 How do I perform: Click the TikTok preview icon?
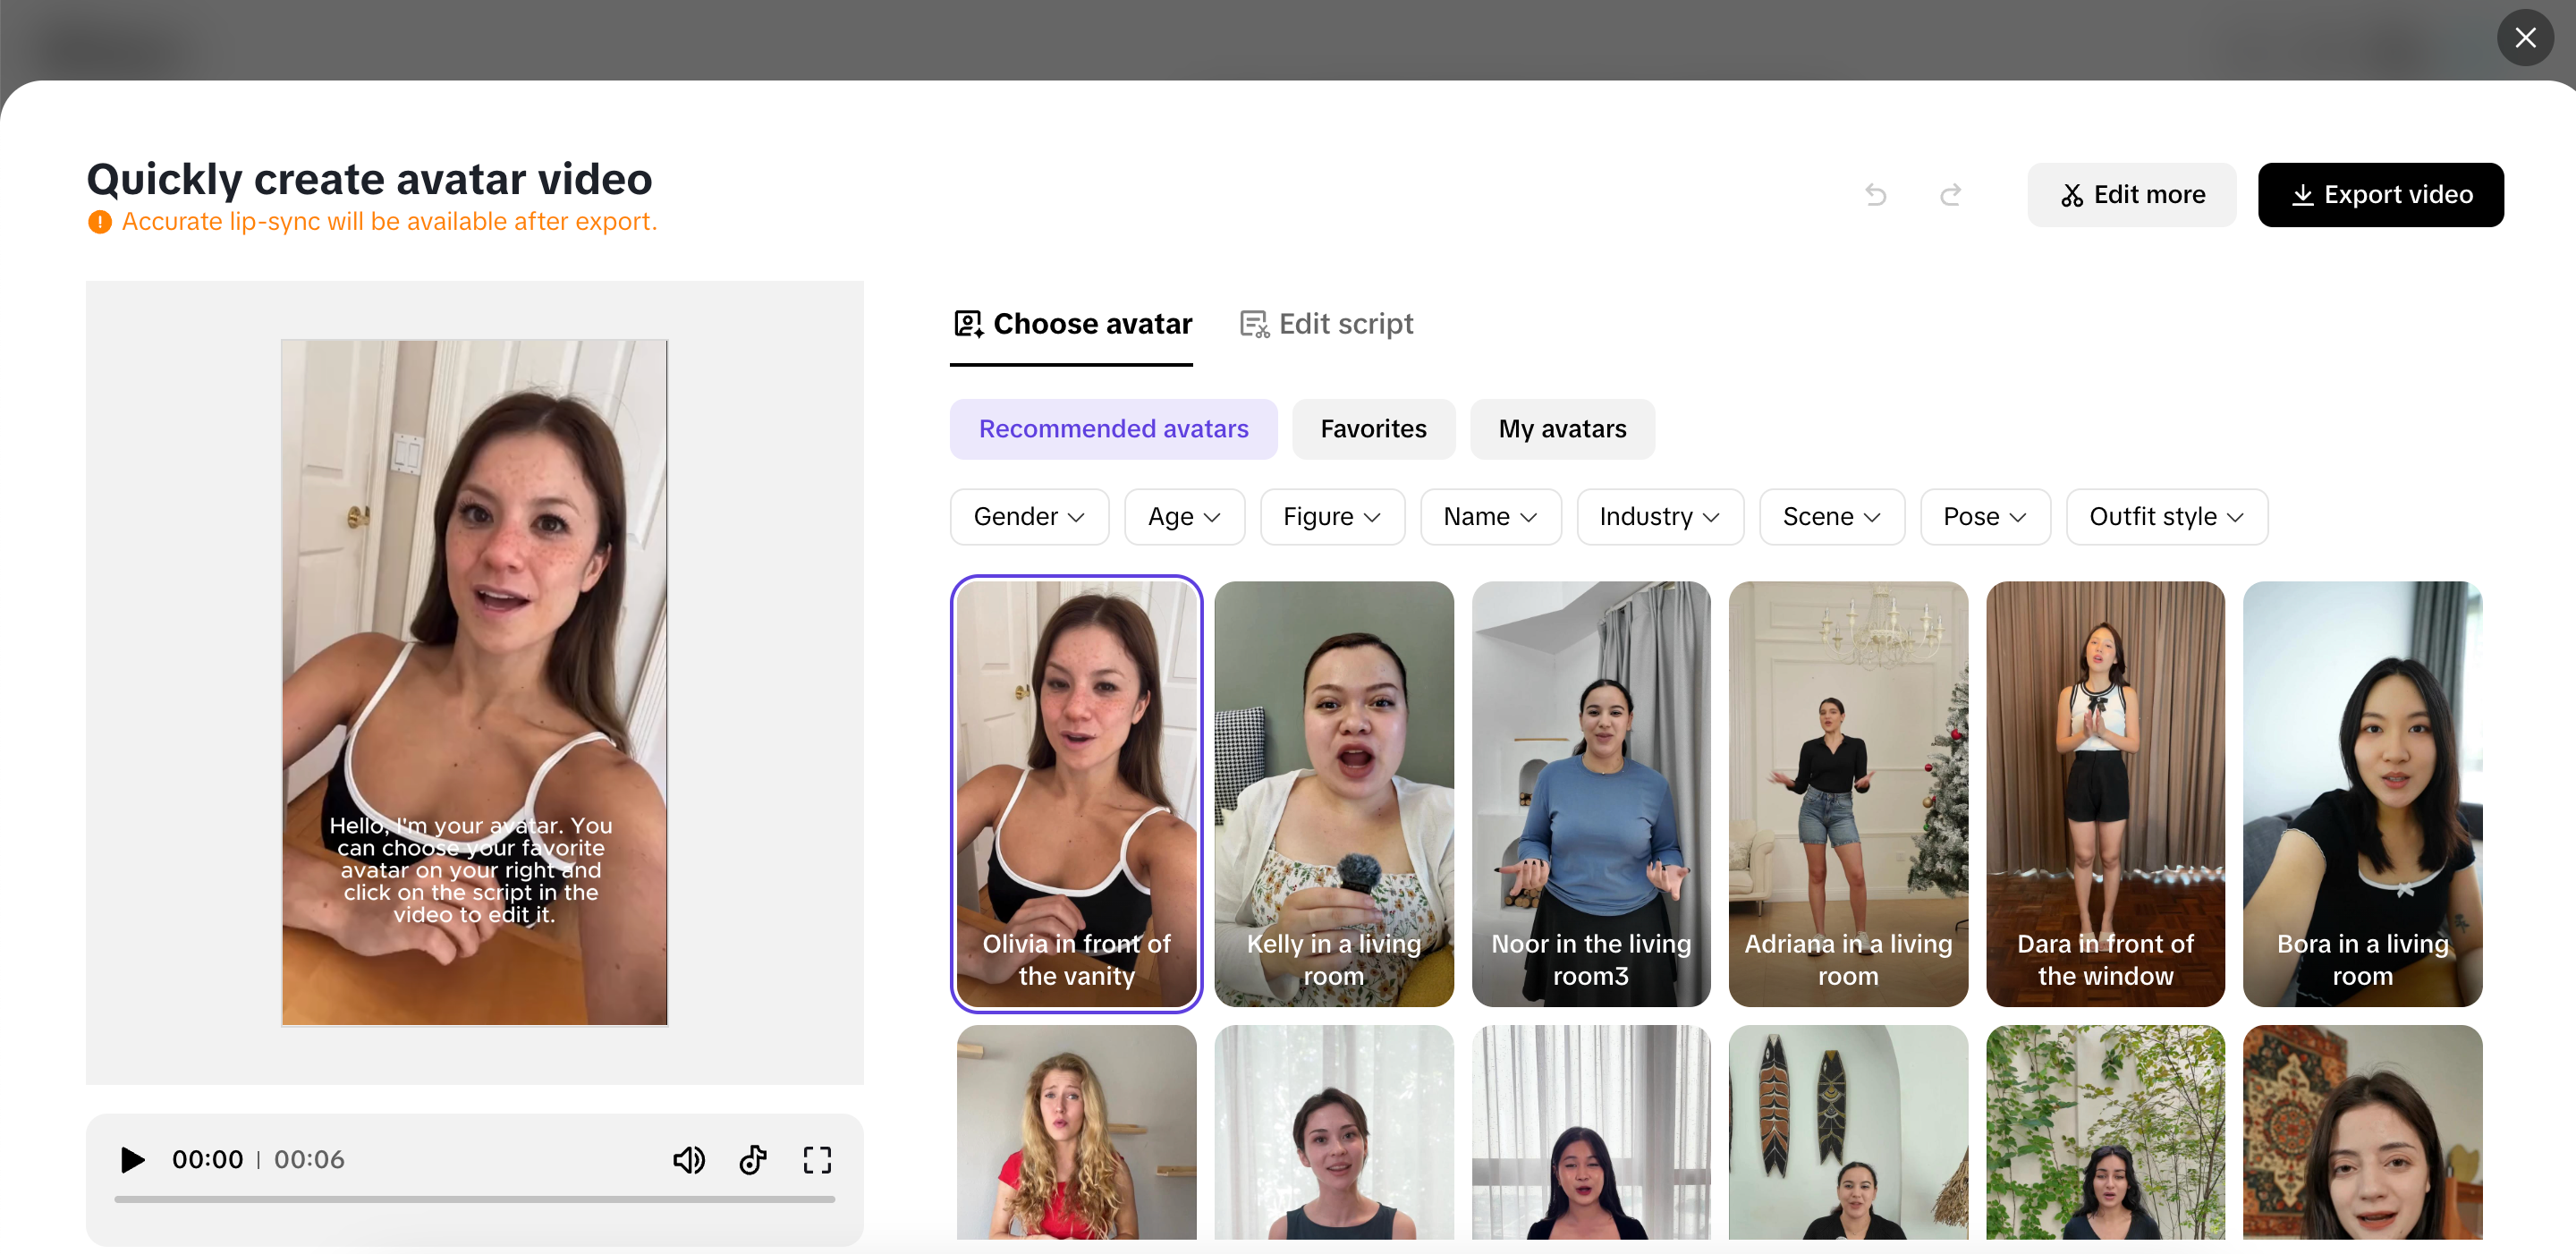[753, 1159]
